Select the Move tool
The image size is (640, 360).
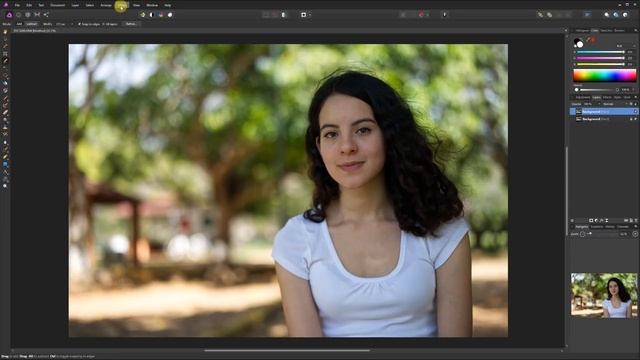point(5,39)
